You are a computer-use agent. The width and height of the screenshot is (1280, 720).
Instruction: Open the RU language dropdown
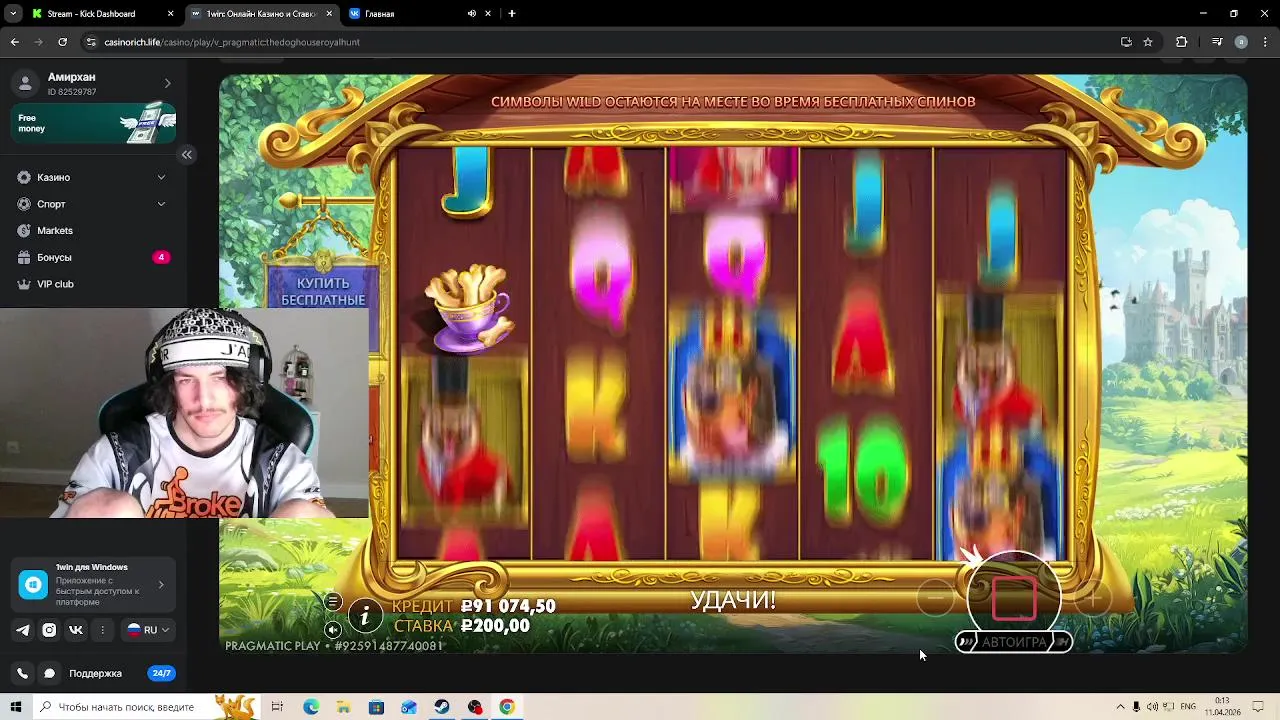[x=147, y=630]
